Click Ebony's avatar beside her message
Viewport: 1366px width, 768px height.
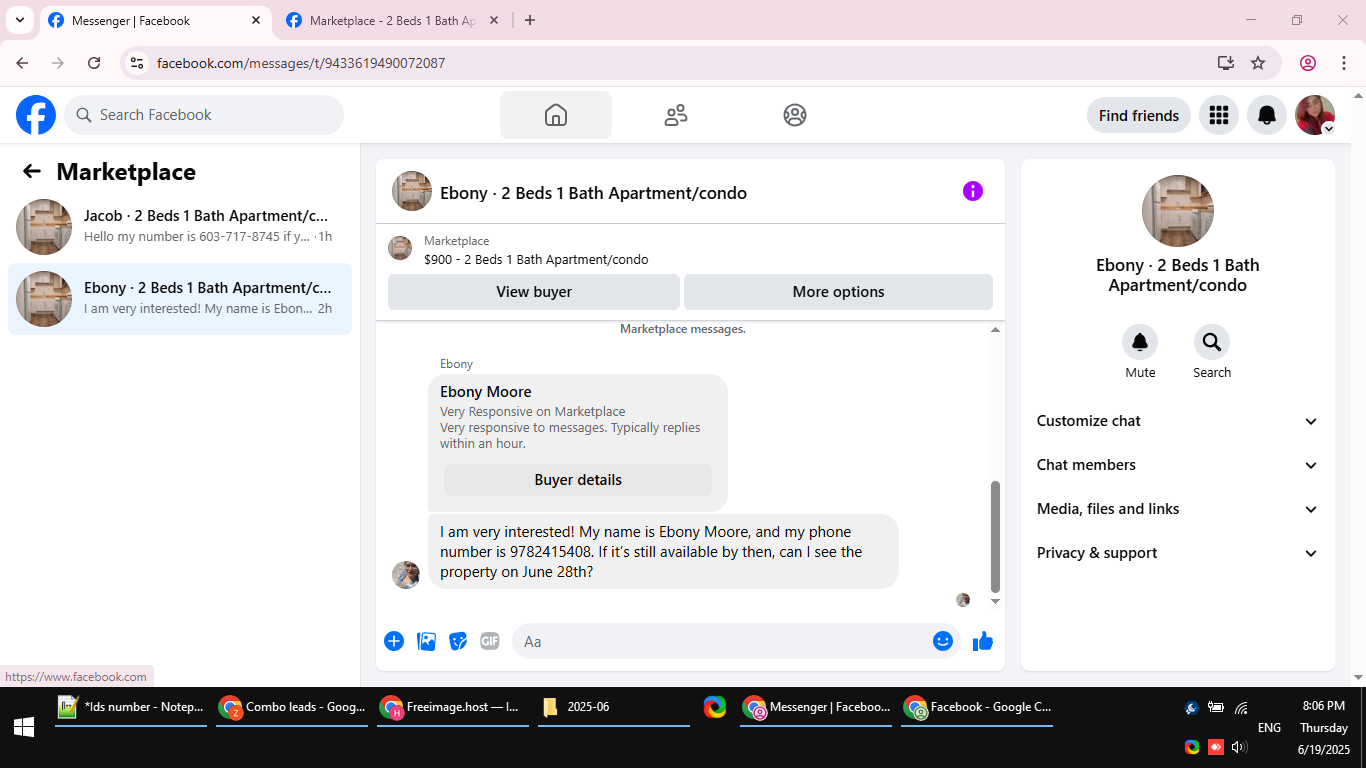point(406,575)
